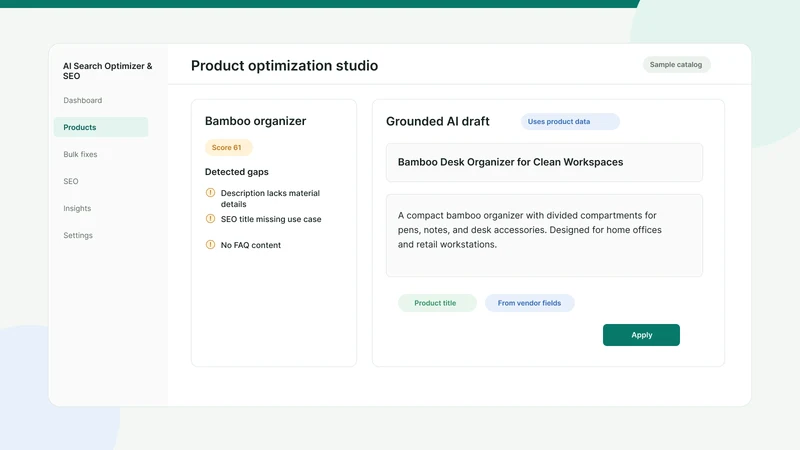Click the Apply button

pos(641,335)
